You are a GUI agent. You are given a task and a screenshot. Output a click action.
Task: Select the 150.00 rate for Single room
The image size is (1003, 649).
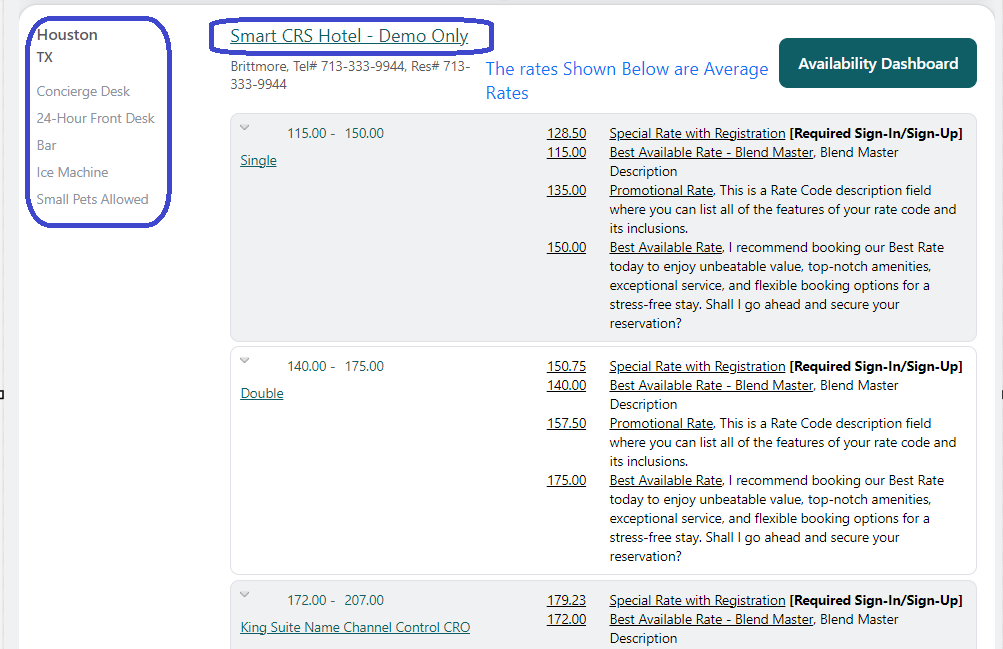click(566, 247)
